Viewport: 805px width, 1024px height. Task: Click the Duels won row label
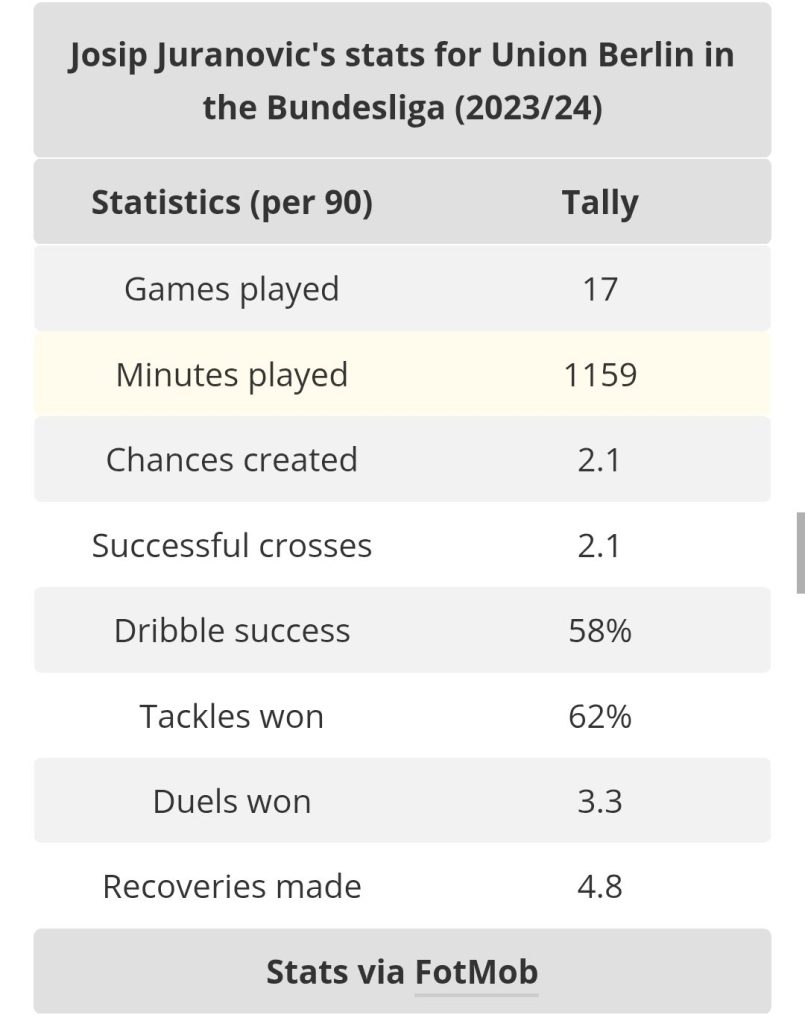point(232,801)
